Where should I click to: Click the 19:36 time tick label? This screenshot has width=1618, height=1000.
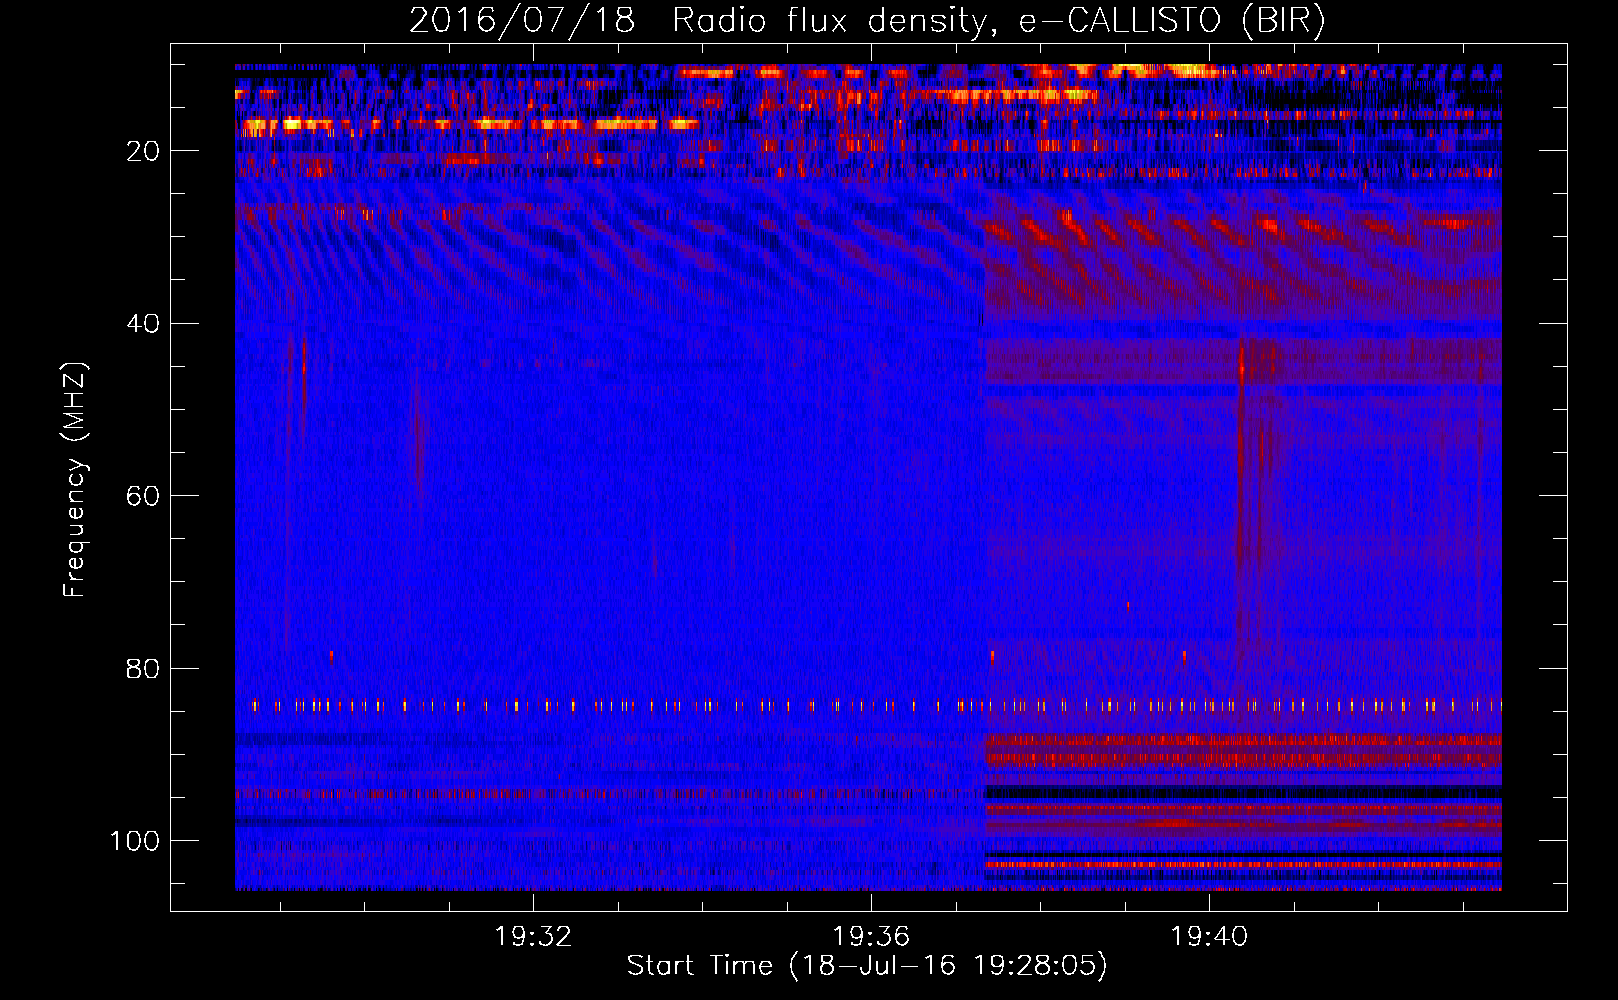(871, 937)
